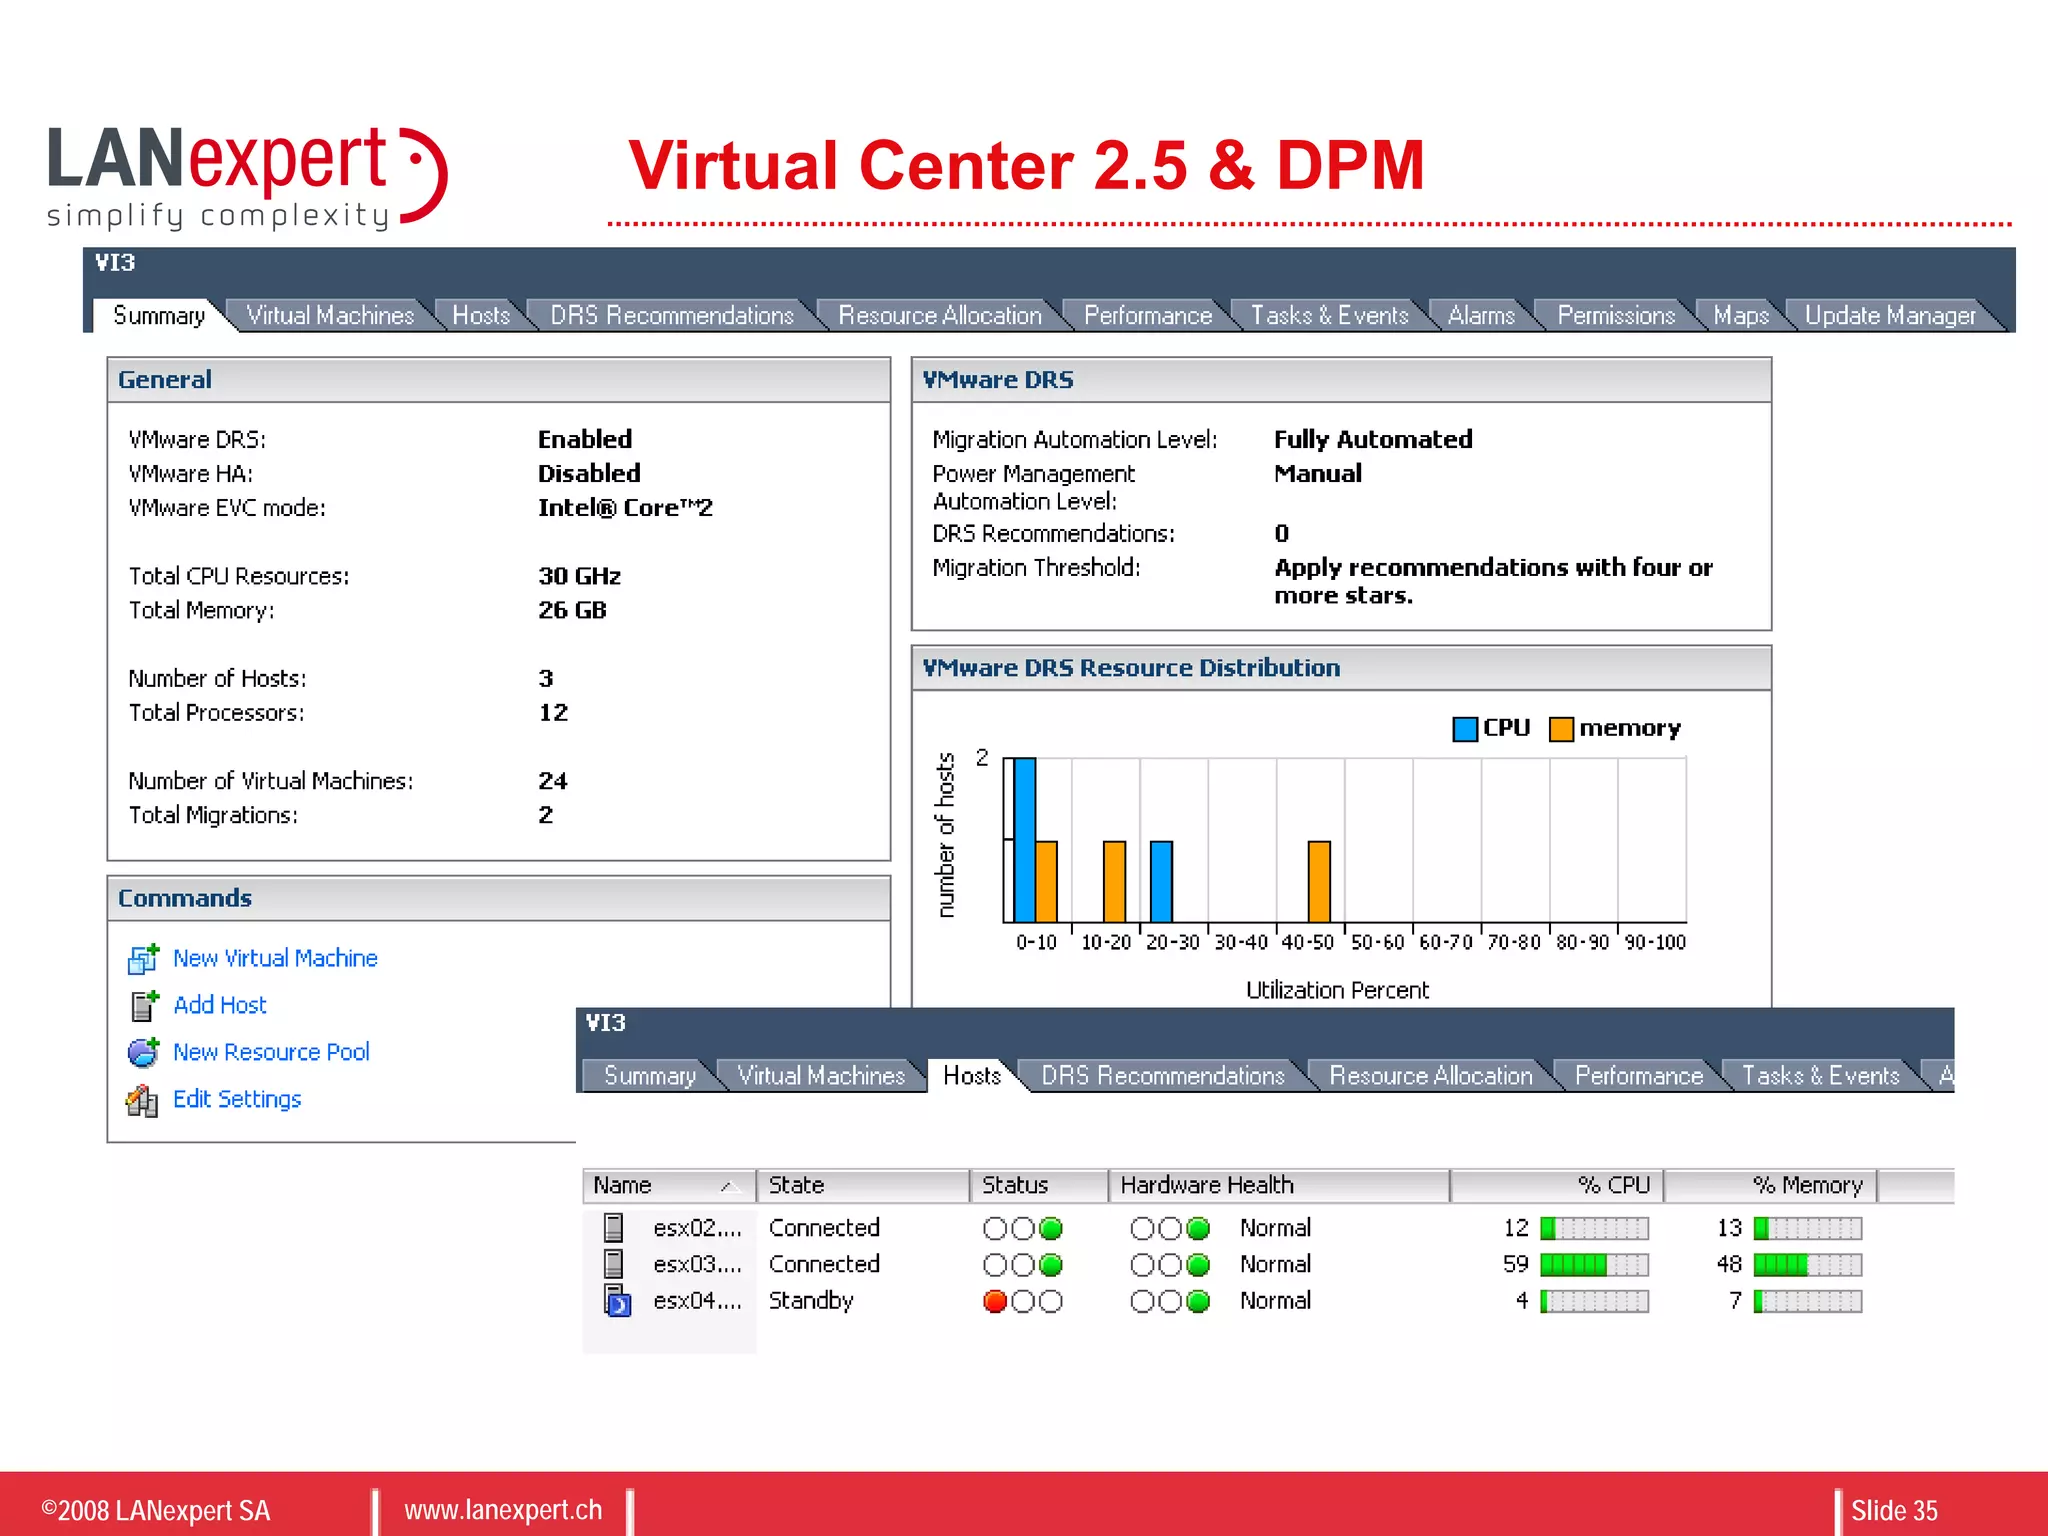Click esx03 hardware health green indicator
This screenshot has width=2048, height=1536.
(x=1198, y=1265)
